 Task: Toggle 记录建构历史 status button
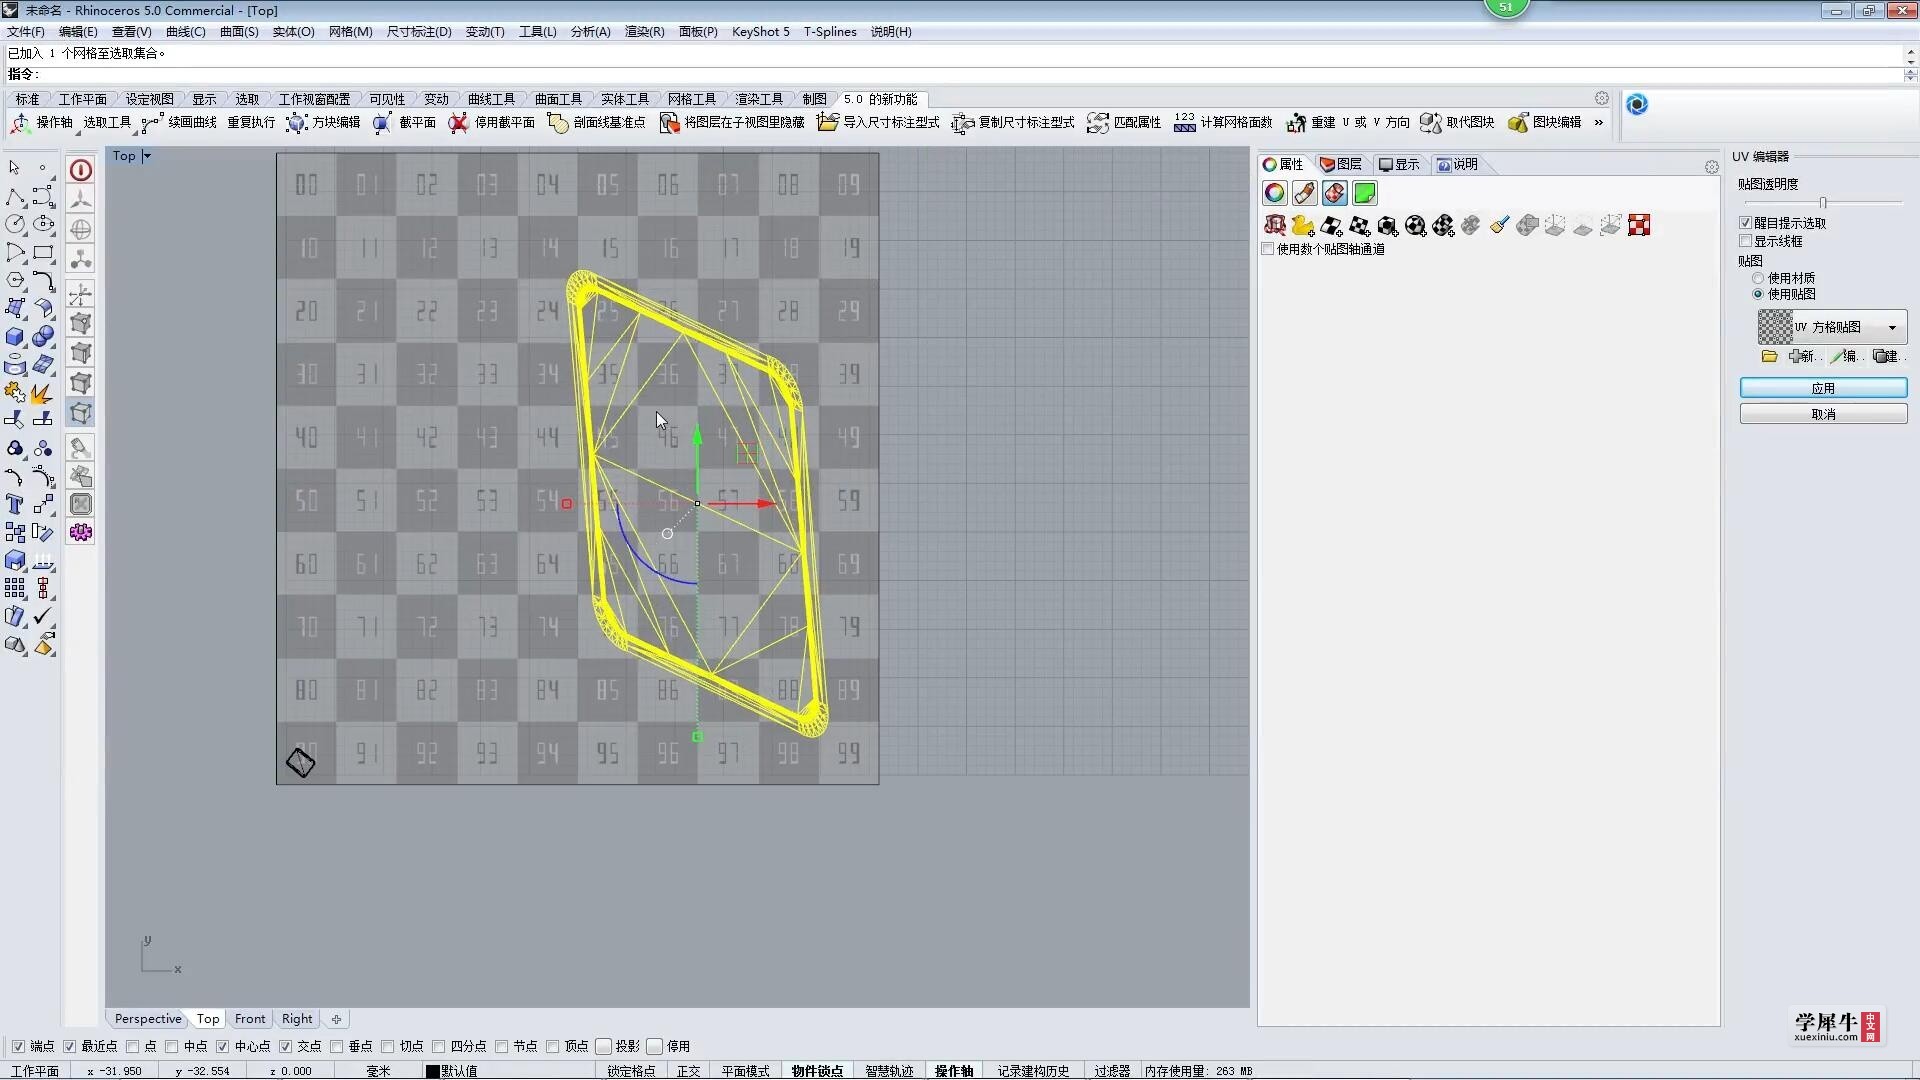pyautogui.click(x=1033, y=1070)
